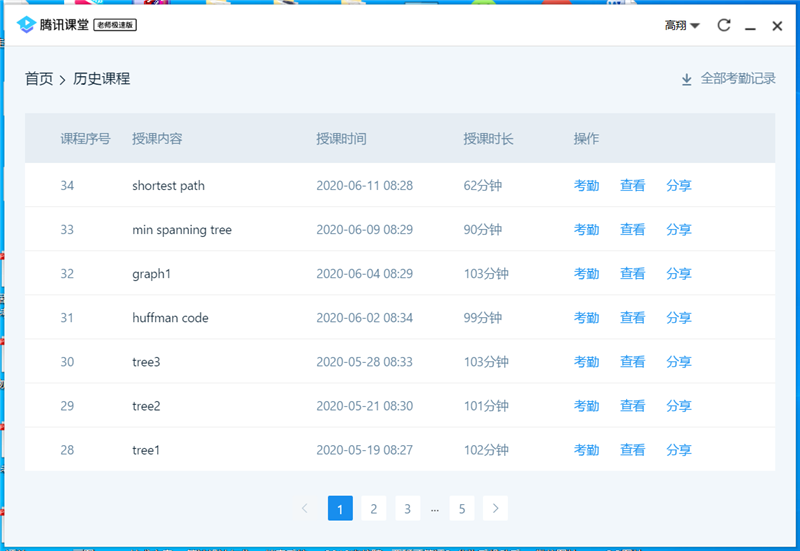
Task: Download all attendance records
Action: 728,79
